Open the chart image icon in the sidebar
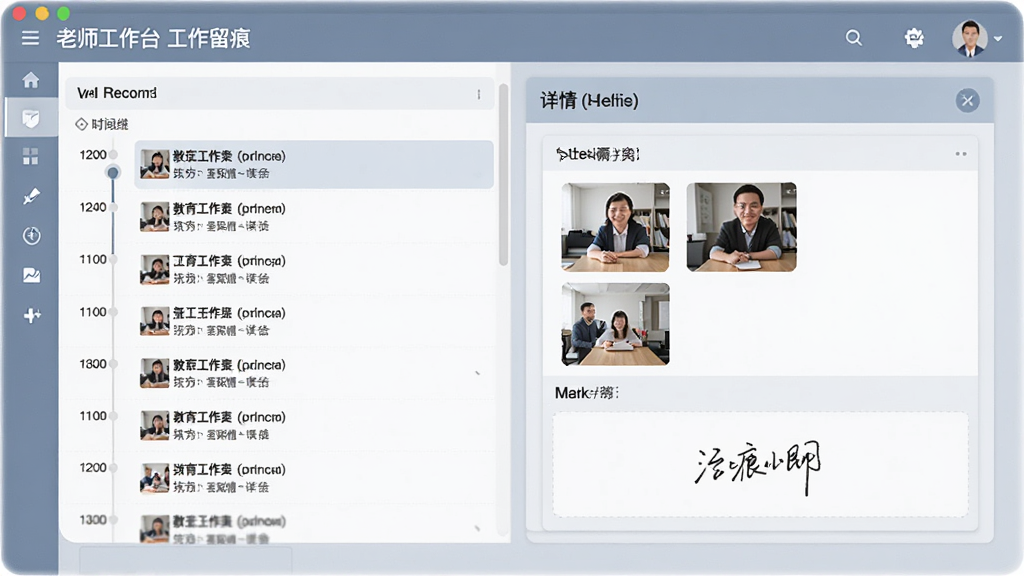 (x=31, y=276)
